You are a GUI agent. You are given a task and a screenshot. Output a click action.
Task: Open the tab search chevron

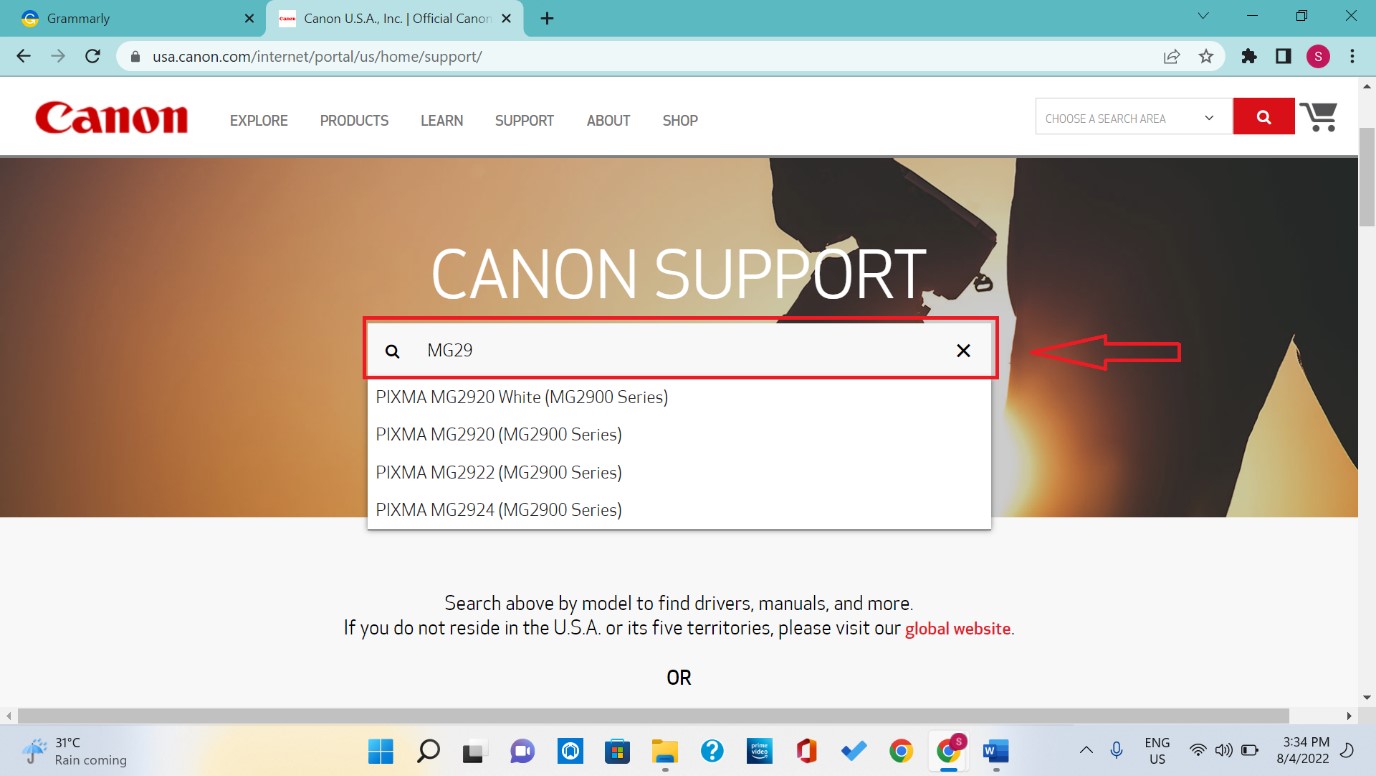pyautogui.click(x=1203, y=16)
